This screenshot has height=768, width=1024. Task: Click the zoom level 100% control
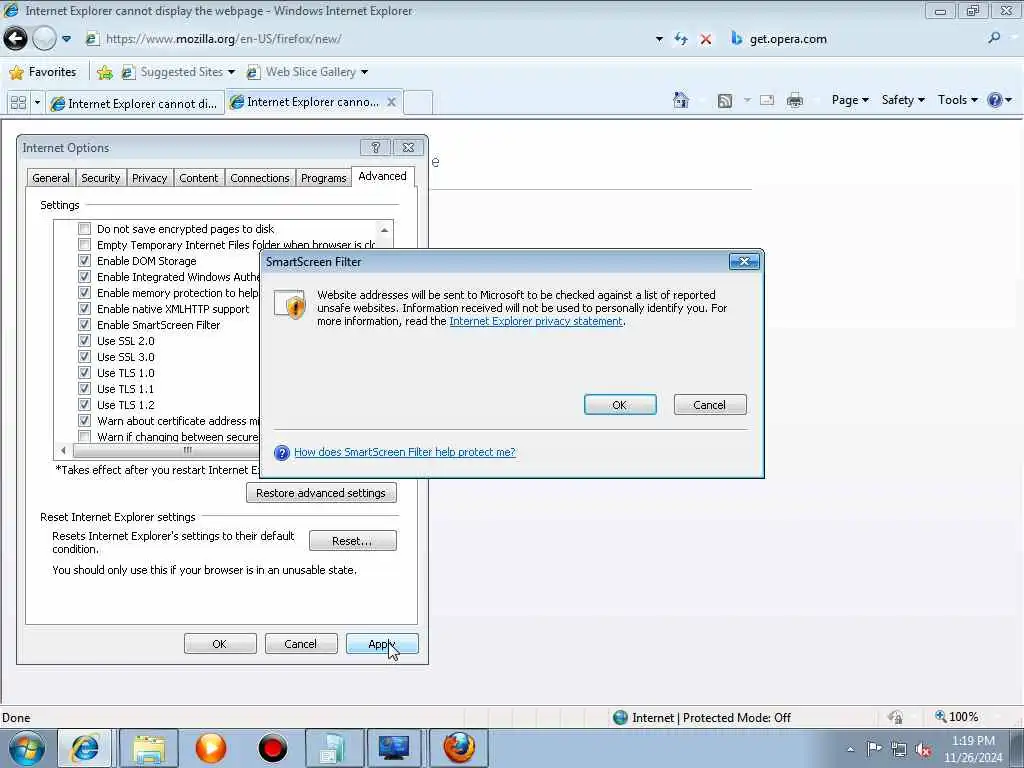coord(956,717)
